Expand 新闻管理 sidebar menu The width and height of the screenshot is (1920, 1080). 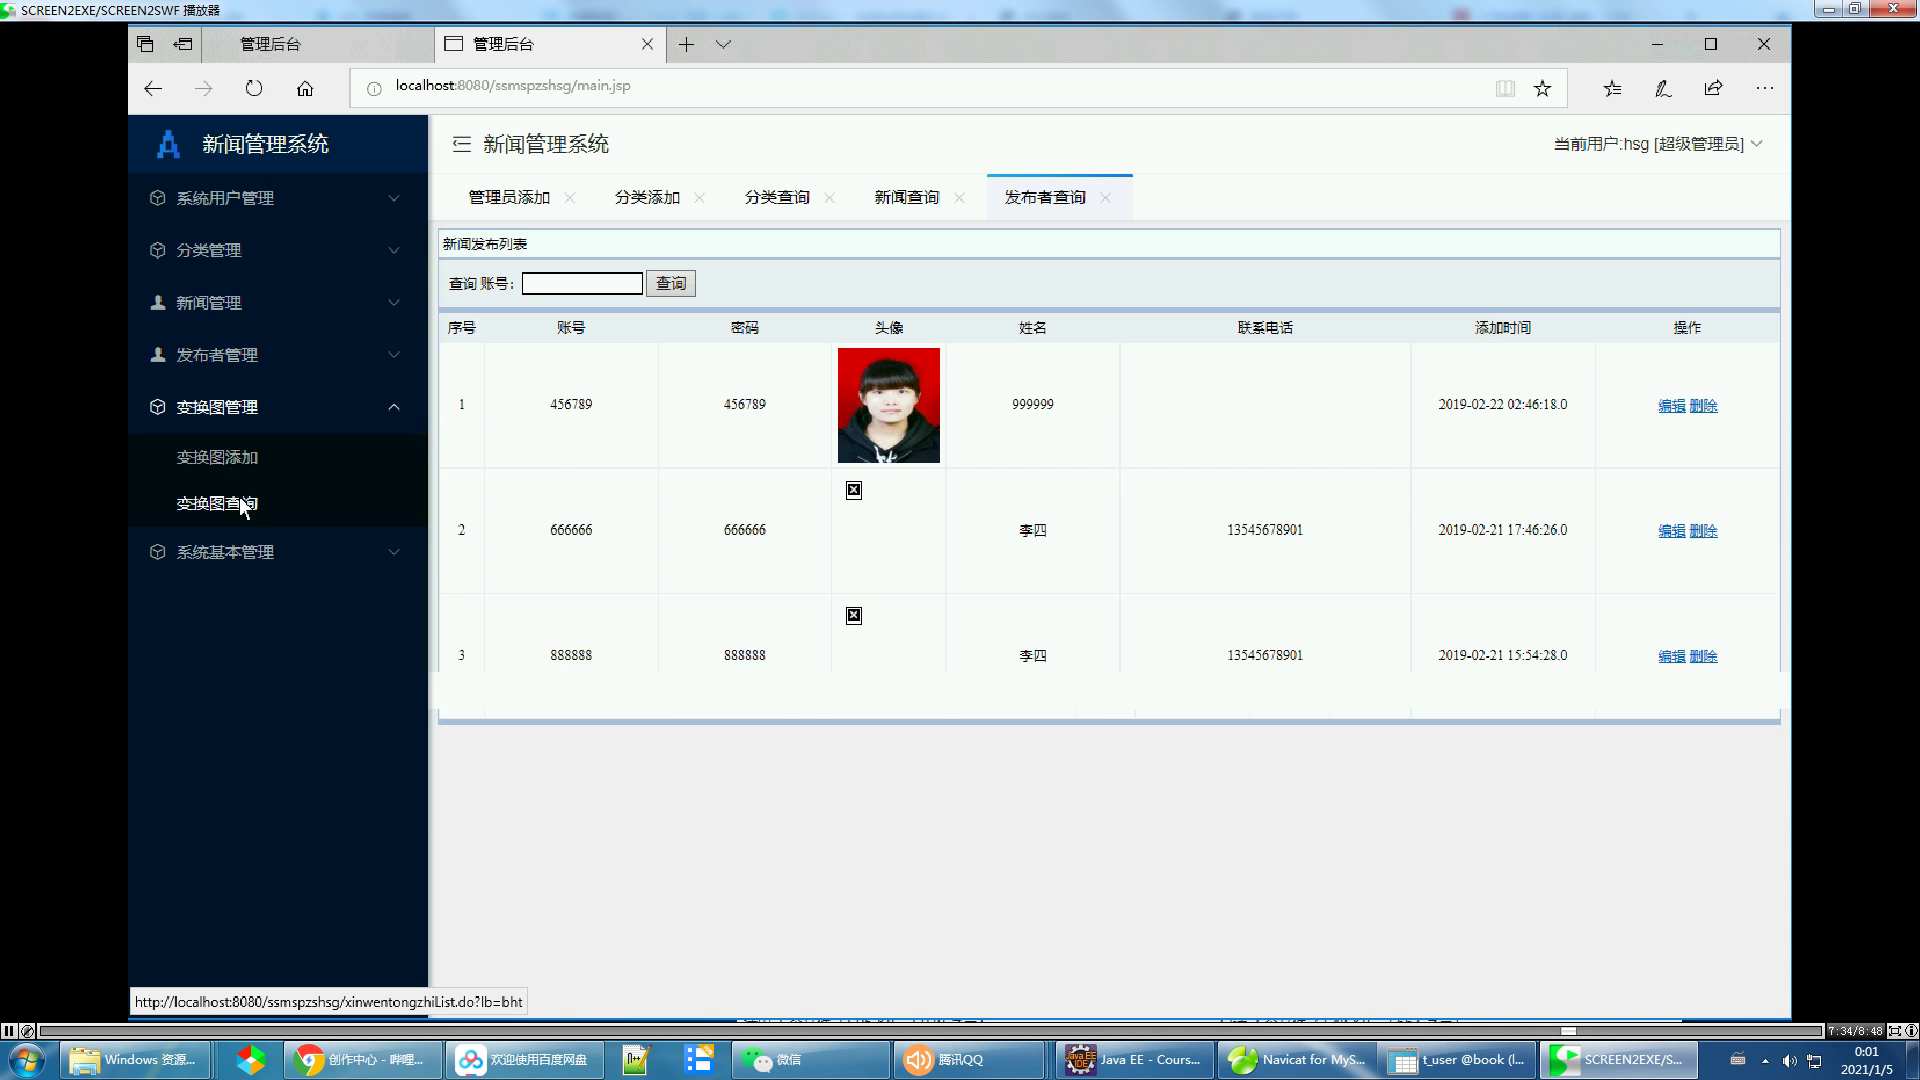point(278,303)
